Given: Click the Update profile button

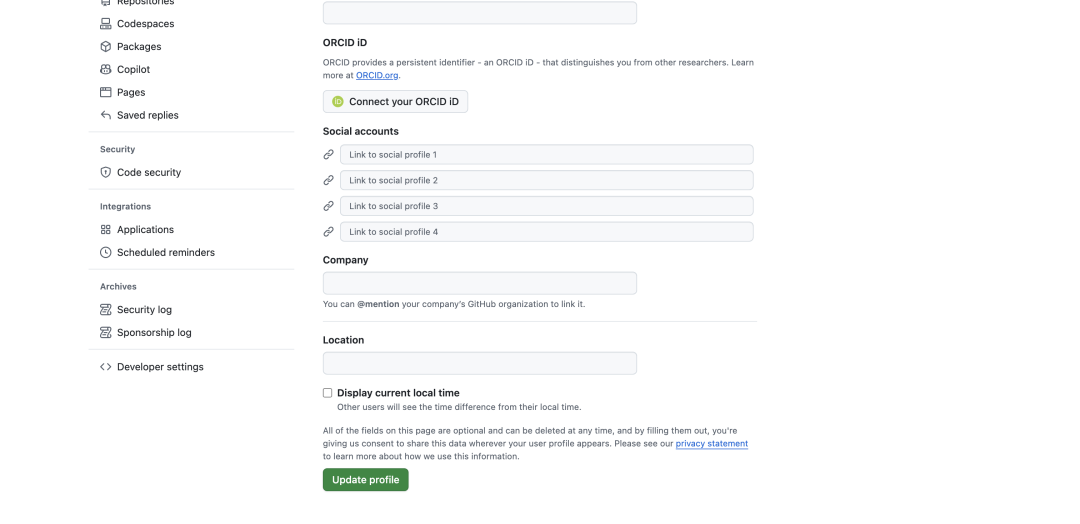Looking at the screenshot, I should point(366,480).
